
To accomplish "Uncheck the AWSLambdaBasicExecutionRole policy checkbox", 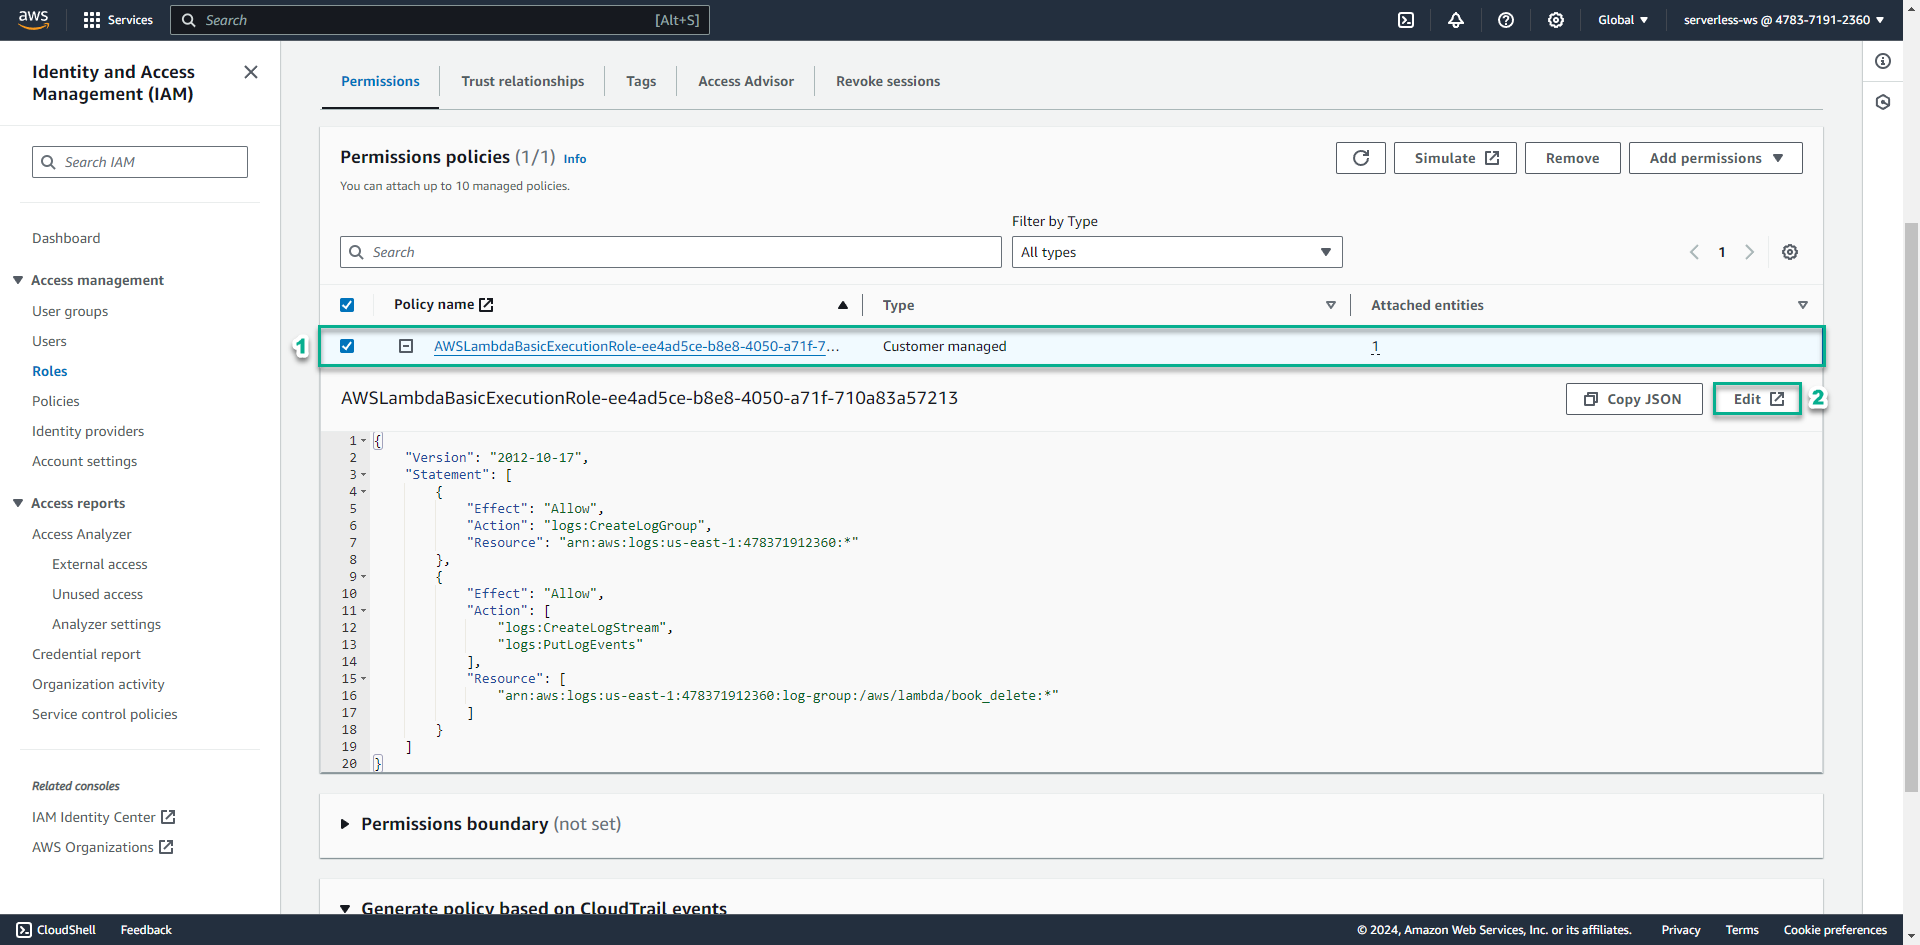I will (347, 346).
